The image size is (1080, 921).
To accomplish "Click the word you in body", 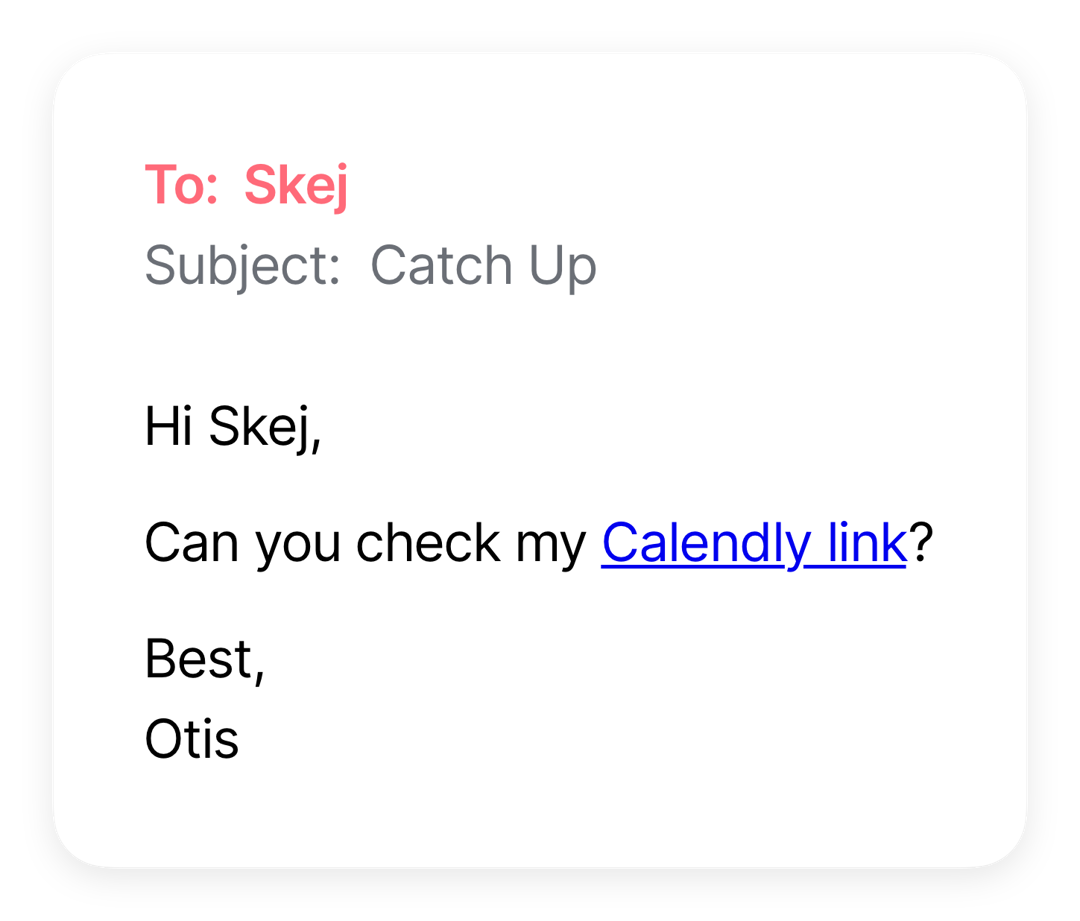I will [x=298, y=549].
